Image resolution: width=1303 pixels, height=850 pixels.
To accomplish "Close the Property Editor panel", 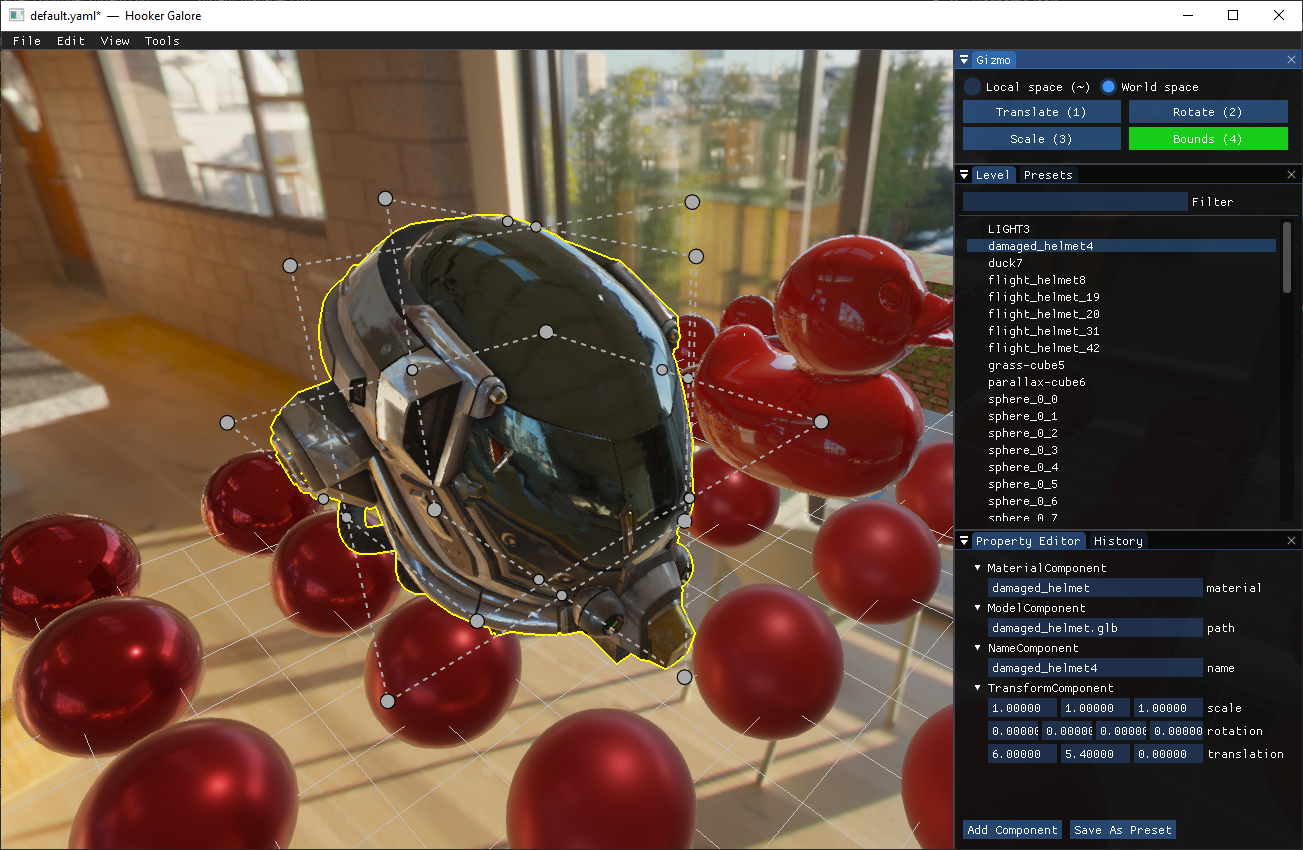I will (1291, 541).
